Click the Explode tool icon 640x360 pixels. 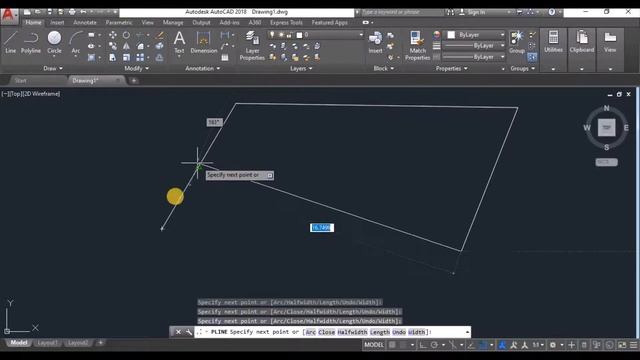click(x=160, y=46)
